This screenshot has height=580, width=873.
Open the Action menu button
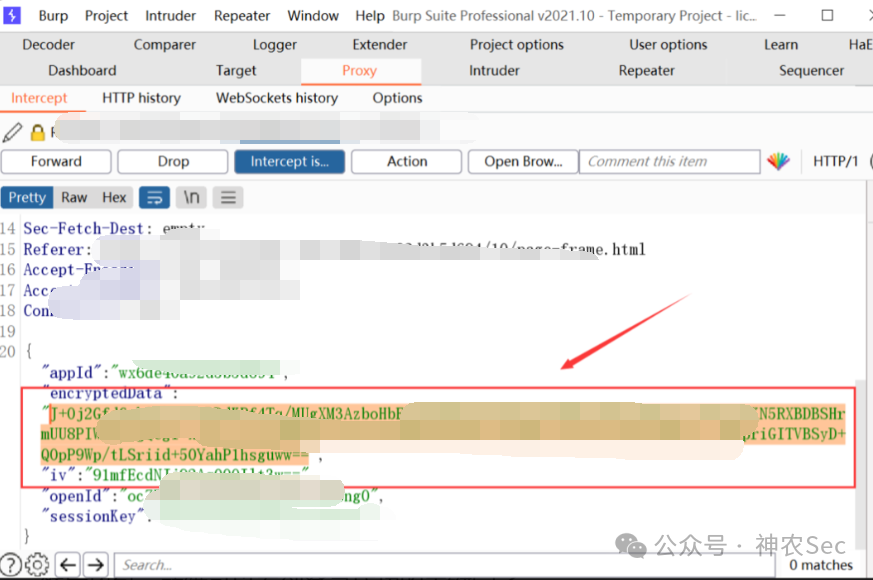point(407,161)
